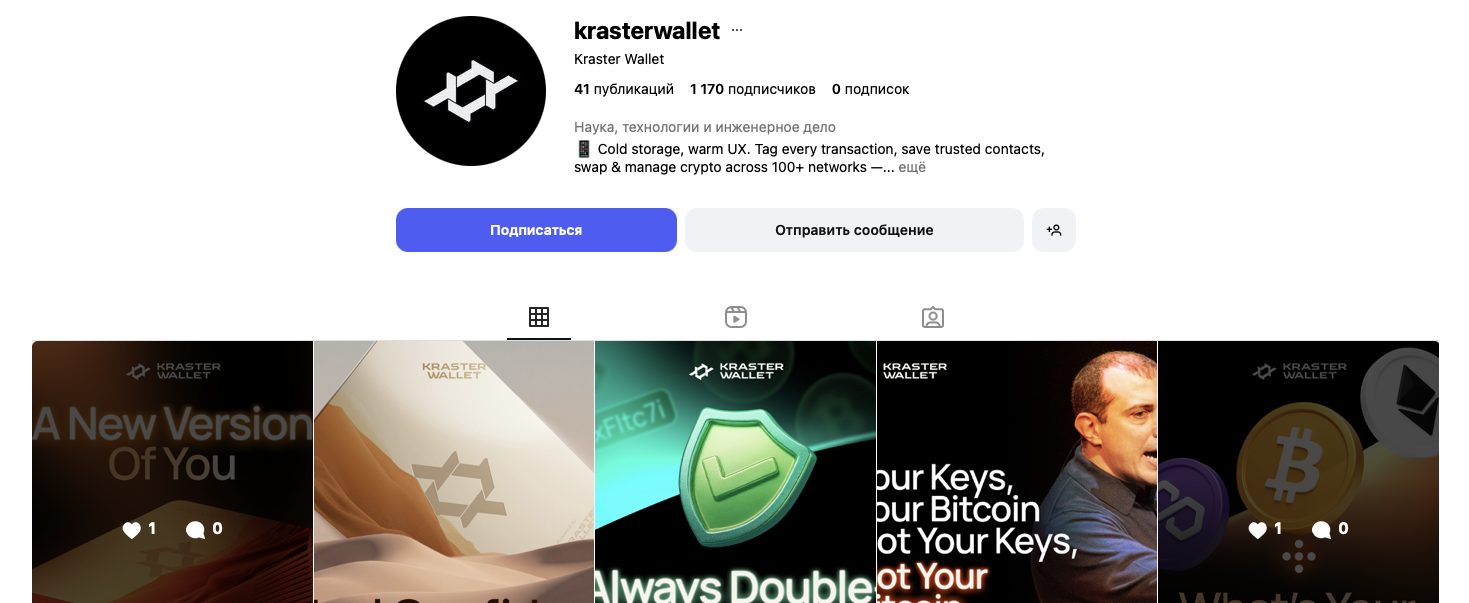Screen dimensions: 1469x603
Task: Expand the bio by clicking ещё
Action: (x=912, y=168)
